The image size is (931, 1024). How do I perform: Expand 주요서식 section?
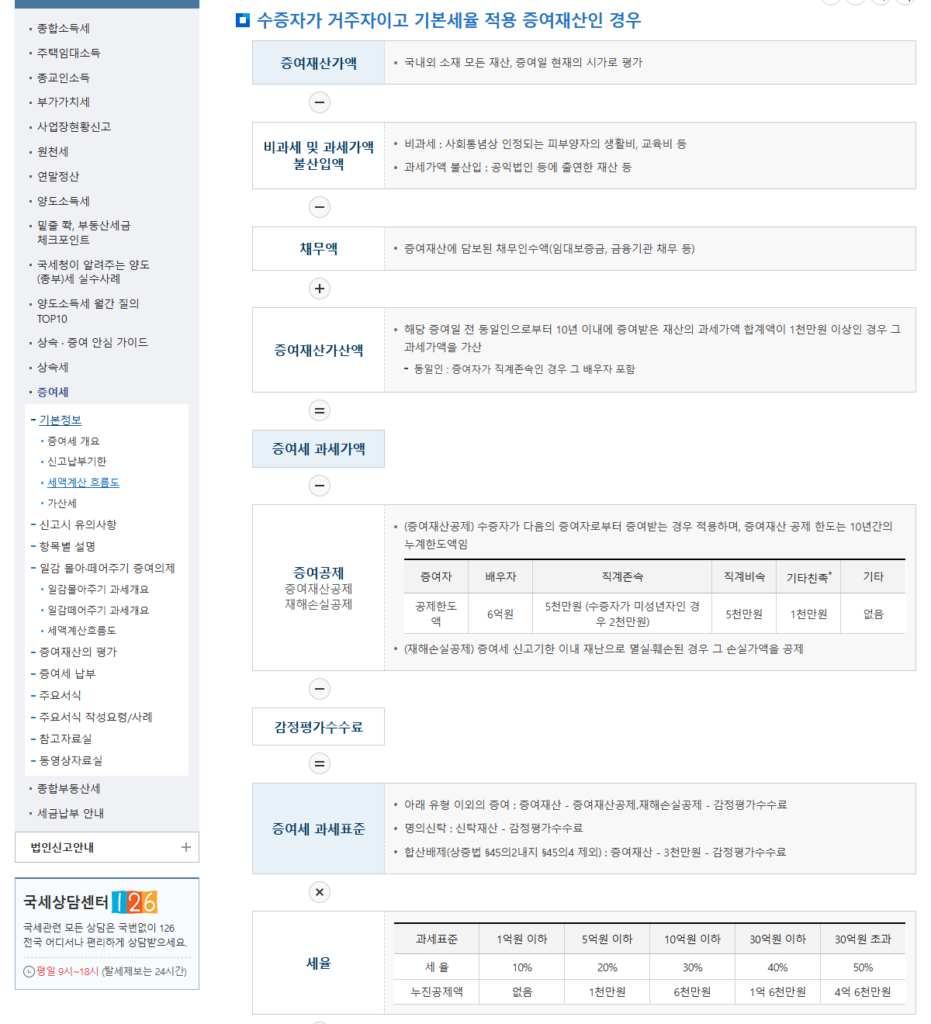pos(60,696)
